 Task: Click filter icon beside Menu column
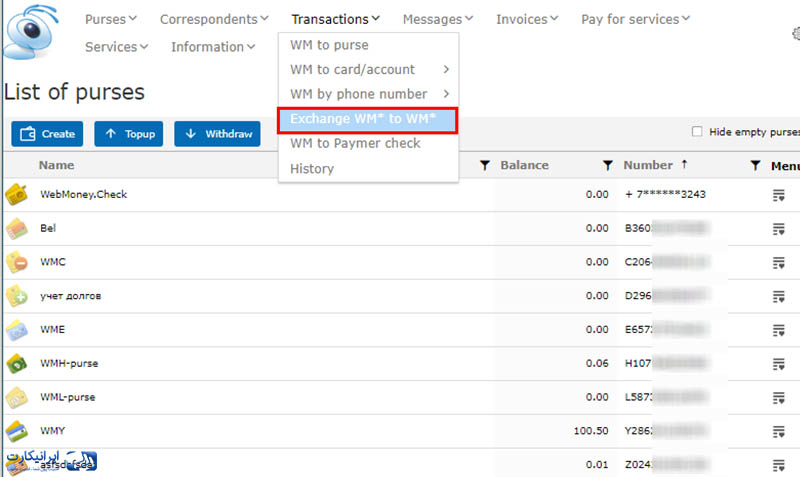coord(756,165)
